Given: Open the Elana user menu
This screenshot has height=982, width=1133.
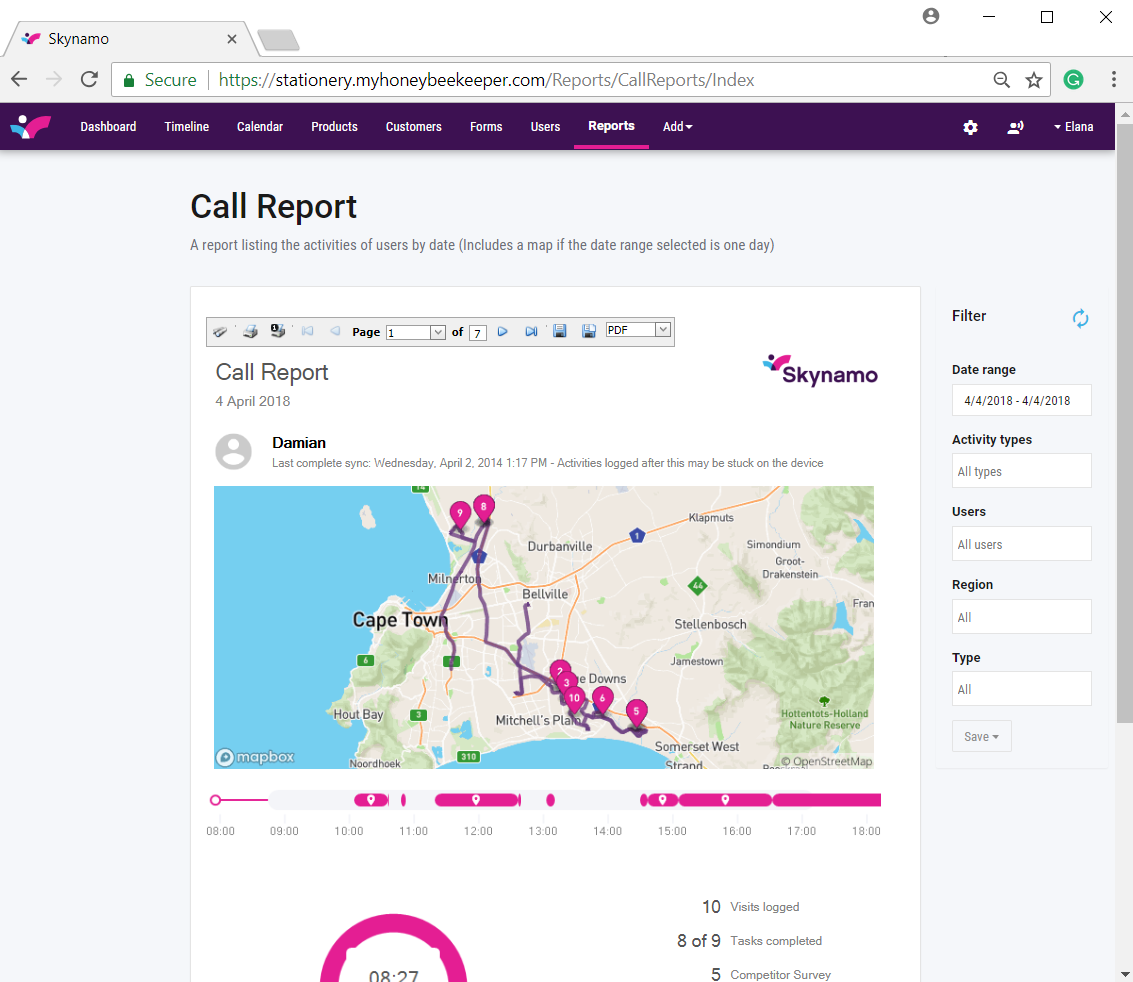Looking at the screenshot, I should pyautogui.click(x=1073, y=126).
